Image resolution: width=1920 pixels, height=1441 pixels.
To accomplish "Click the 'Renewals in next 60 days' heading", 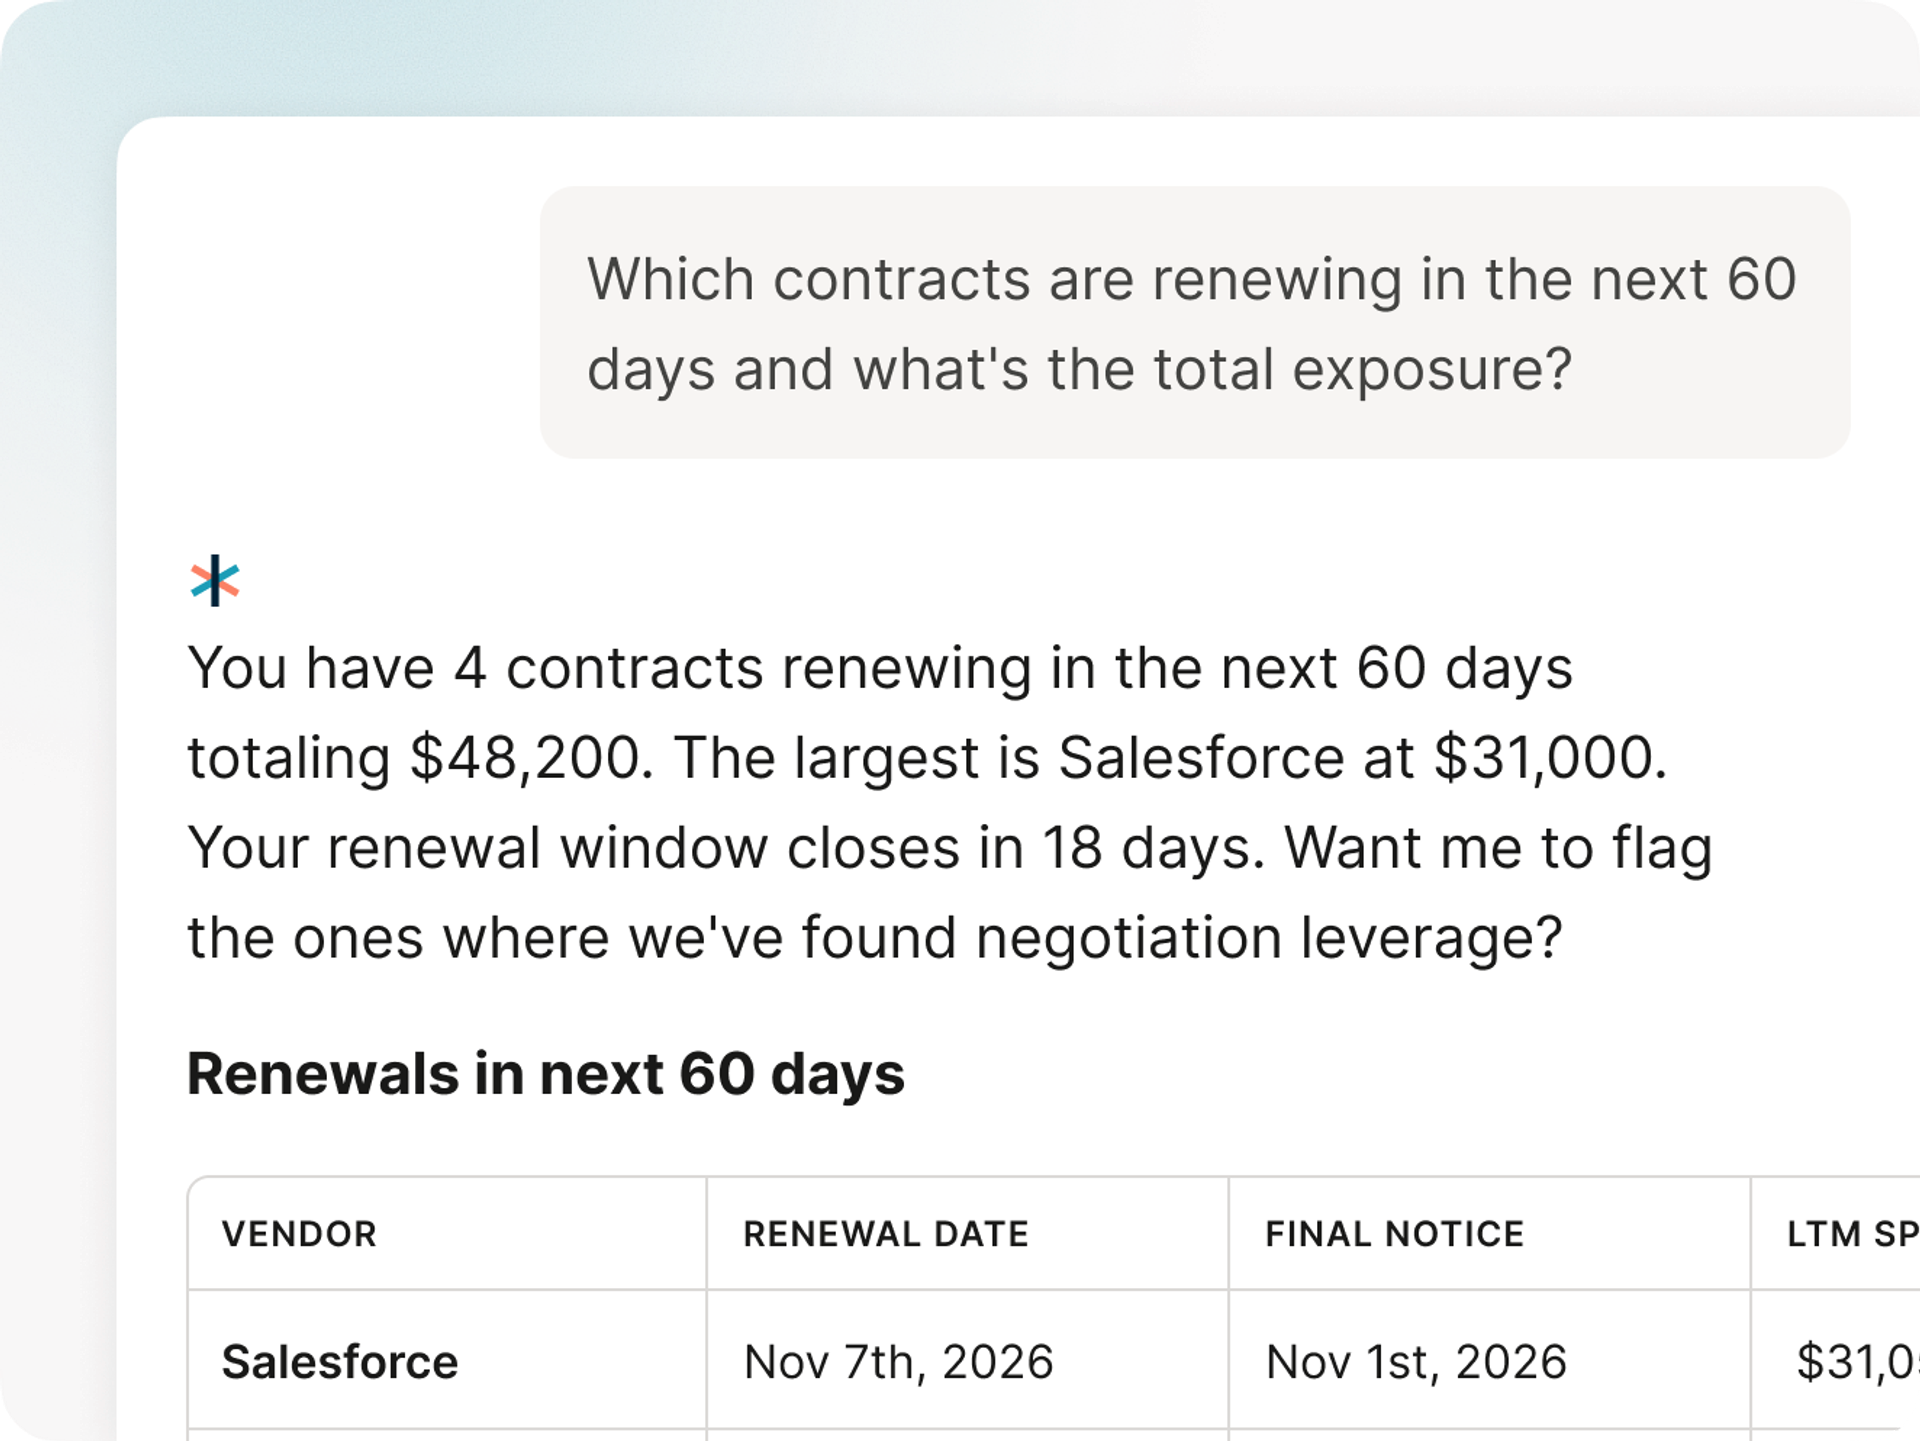I will pos(546,1075).
